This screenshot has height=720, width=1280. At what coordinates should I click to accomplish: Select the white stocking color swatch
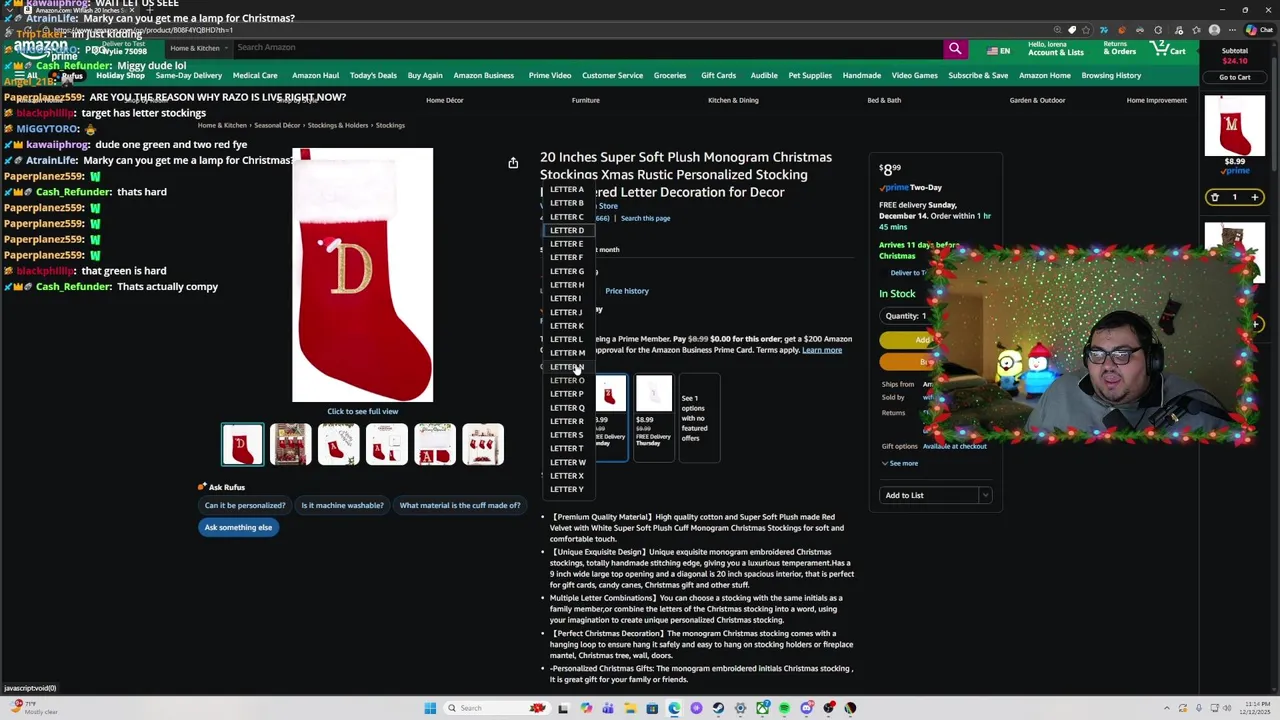click(653, 417)
